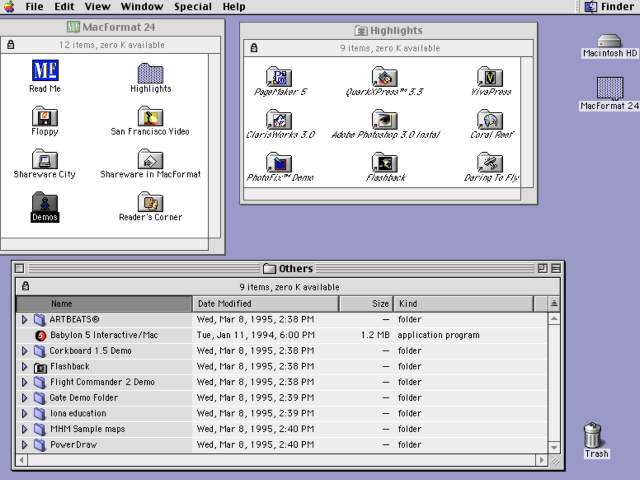Select the Demos folder icon
Image resolution: width=640 pixels, height=480 pixels.
[x=44, y=202]
